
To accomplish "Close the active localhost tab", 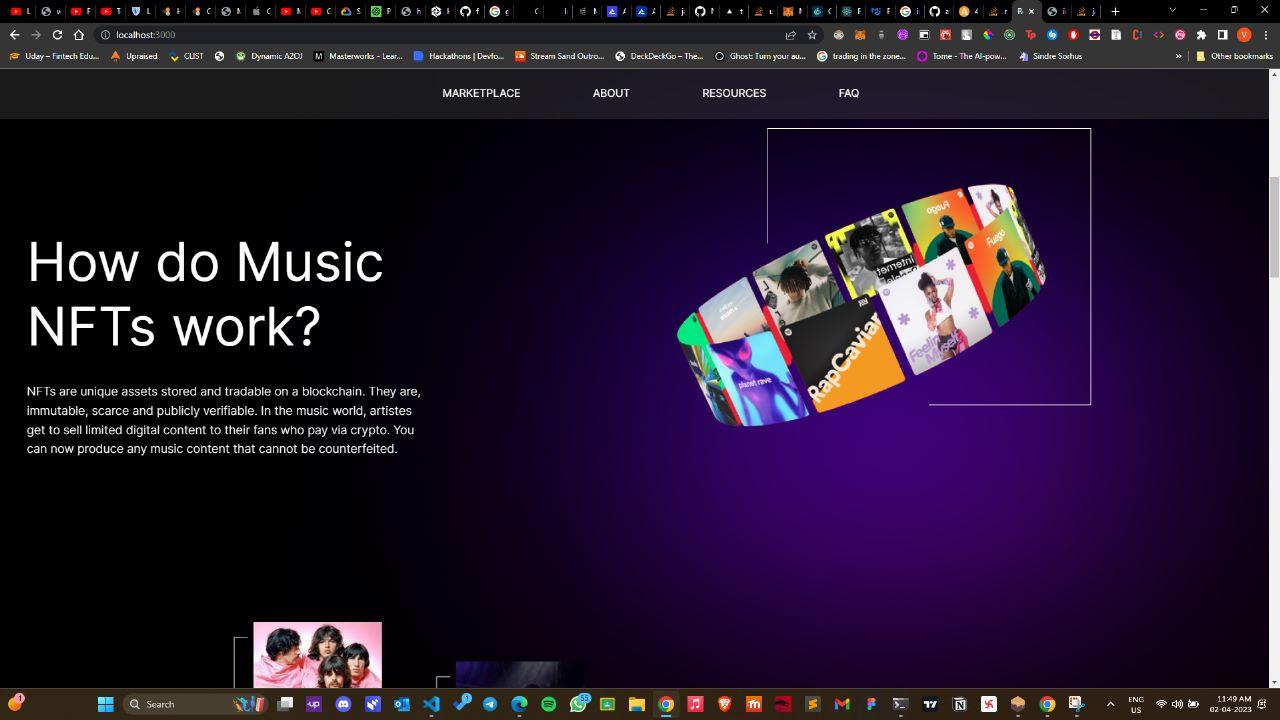I will coord(1032,11).
